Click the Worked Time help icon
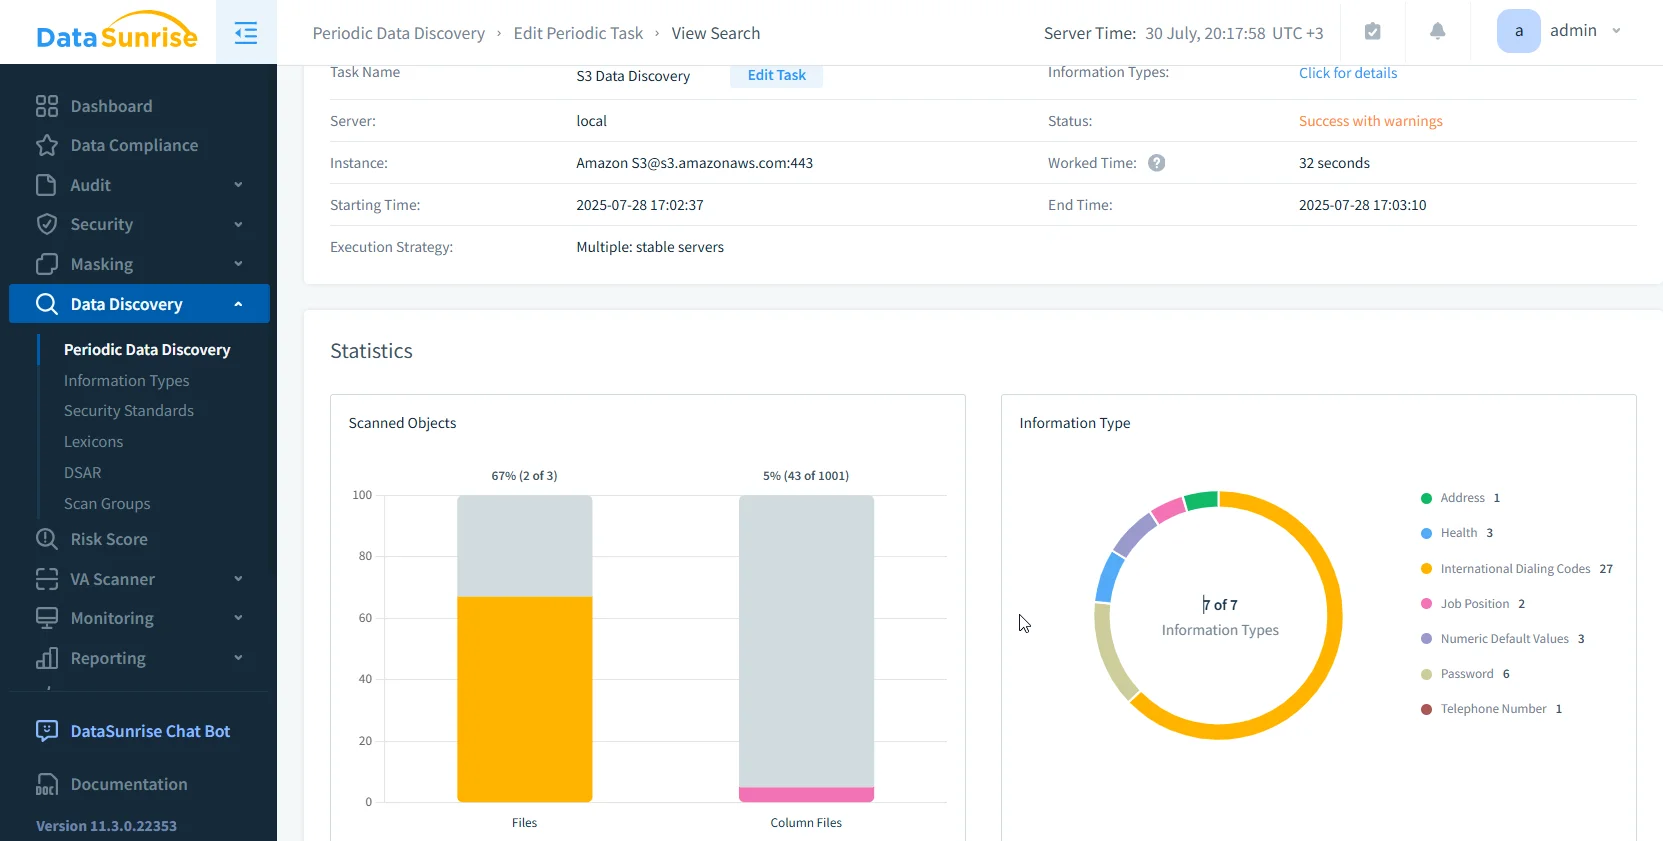The image size is (1663, 841). (x=1156, y=163)
